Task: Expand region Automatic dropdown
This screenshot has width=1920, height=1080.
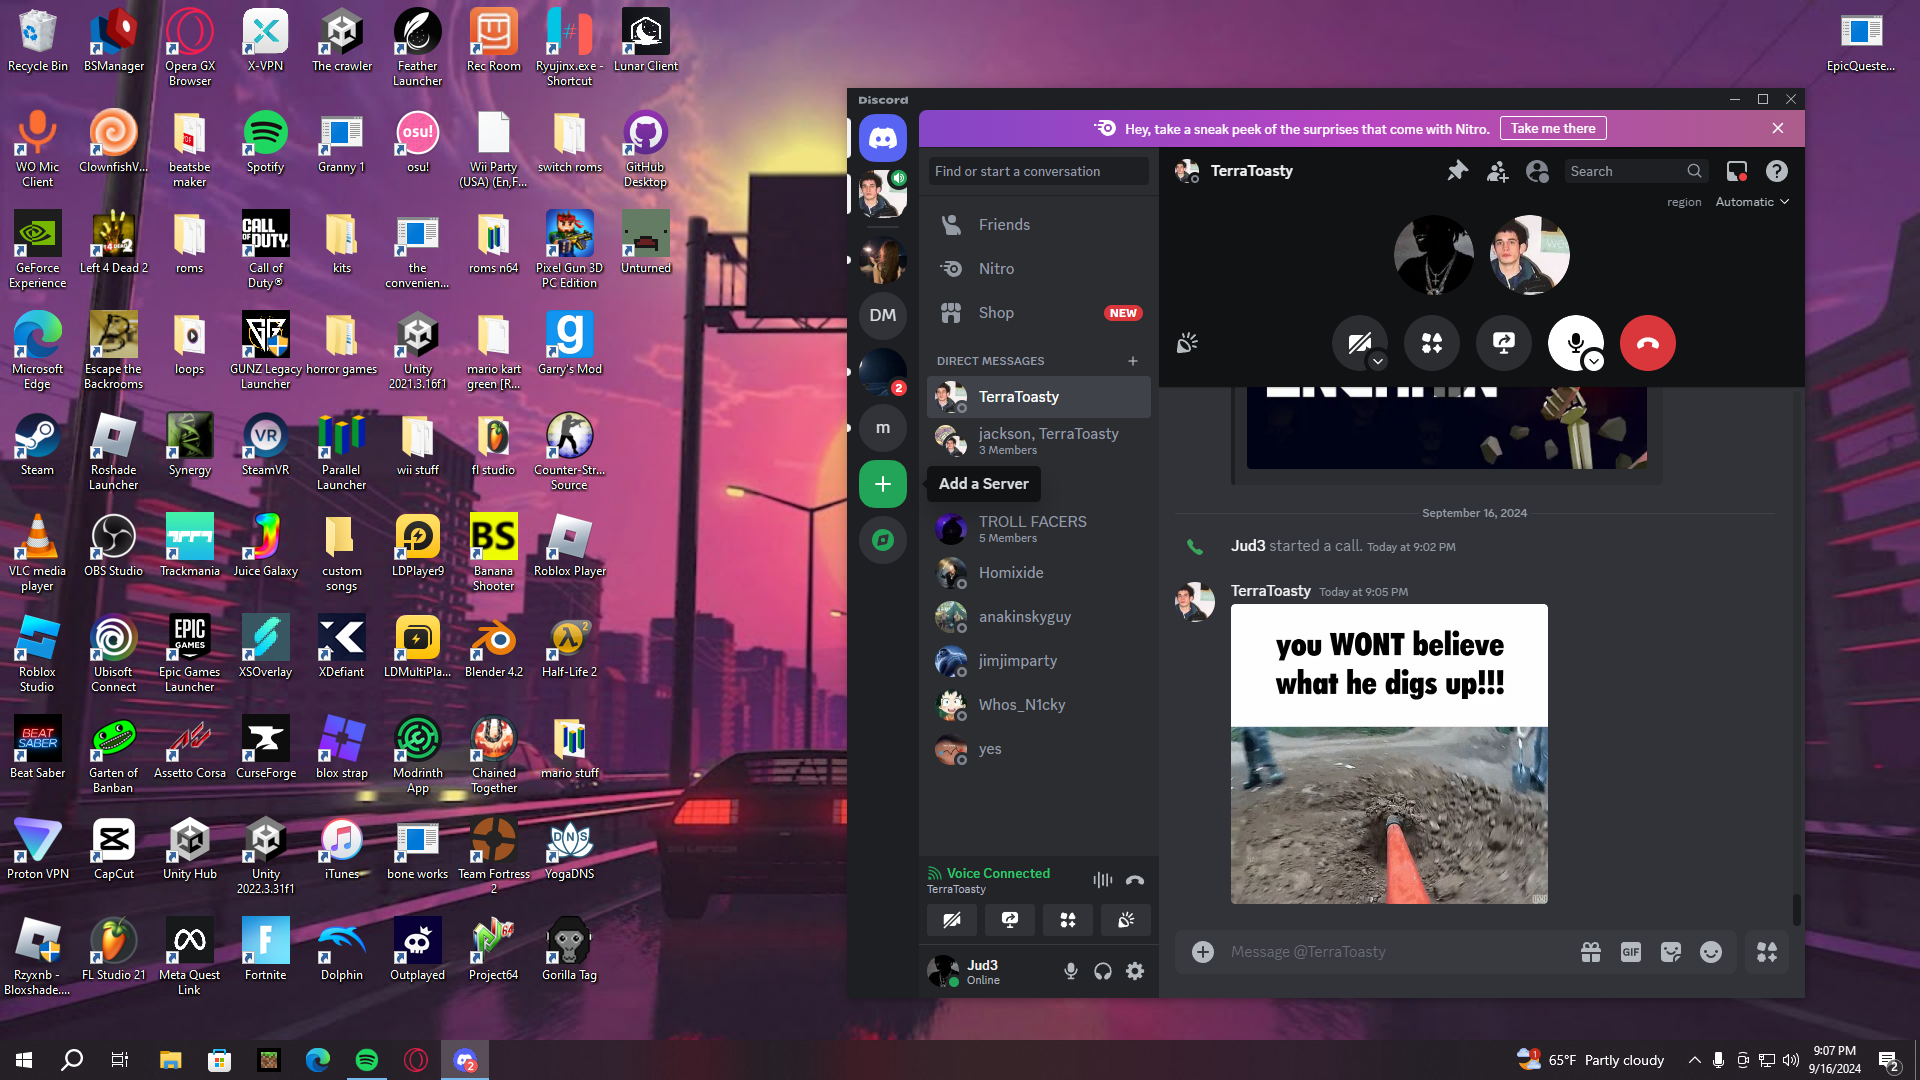Action: (x=1752, y=202)
